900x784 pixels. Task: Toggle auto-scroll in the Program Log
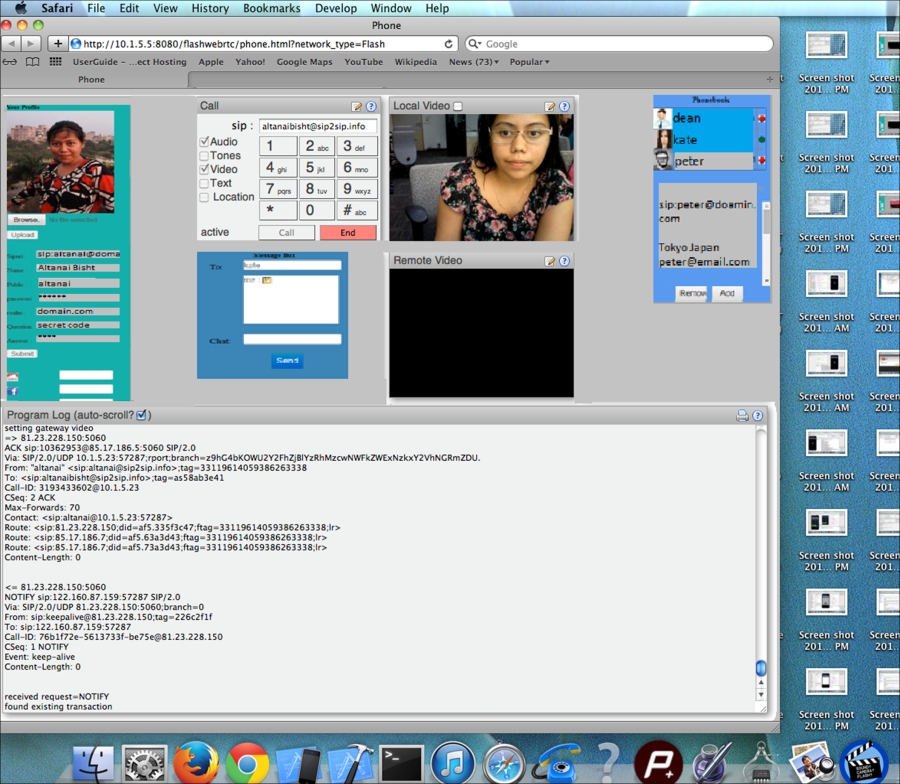point(143,414)
